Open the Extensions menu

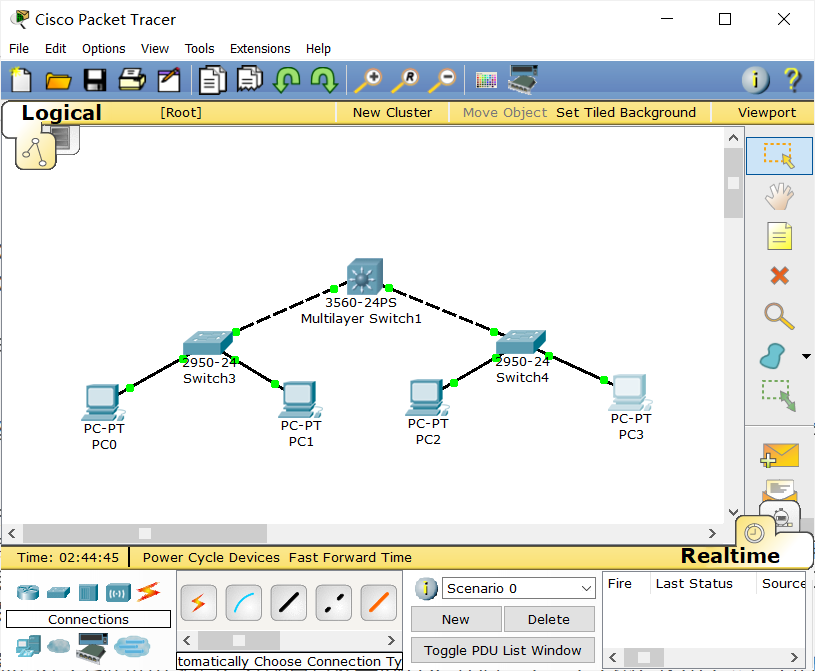pos(259,48)
